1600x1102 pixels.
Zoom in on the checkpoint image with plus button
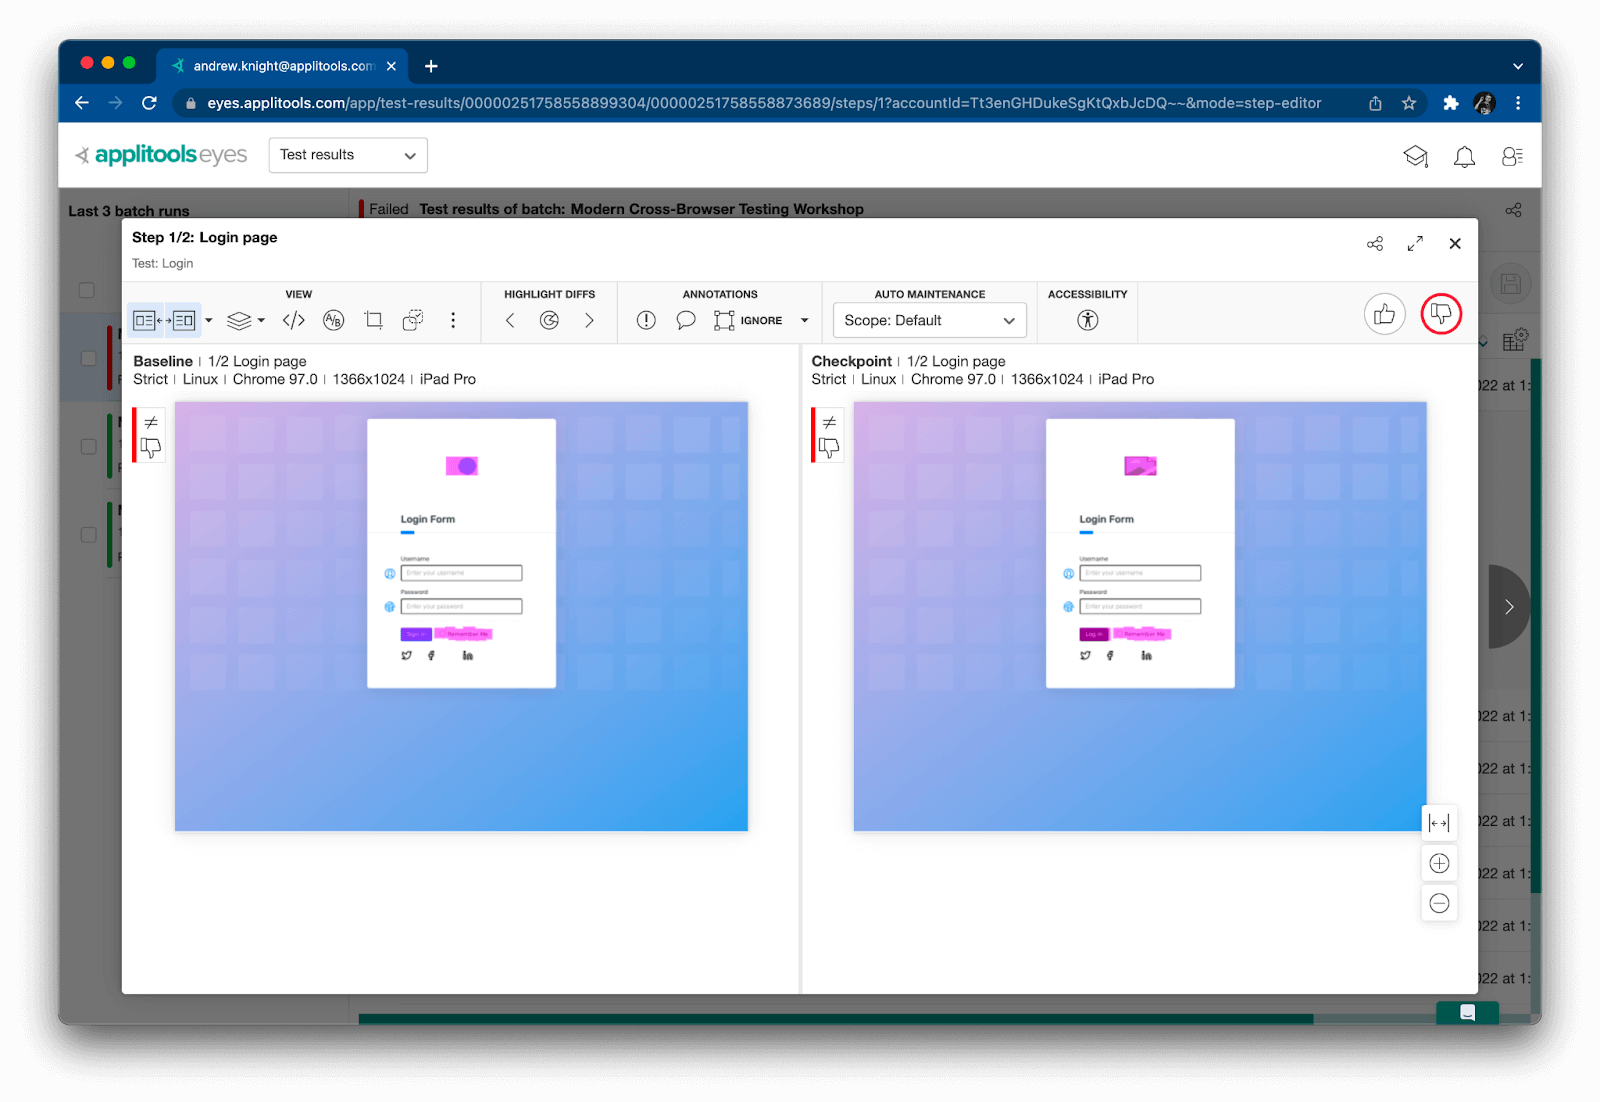click(1439, 863)
